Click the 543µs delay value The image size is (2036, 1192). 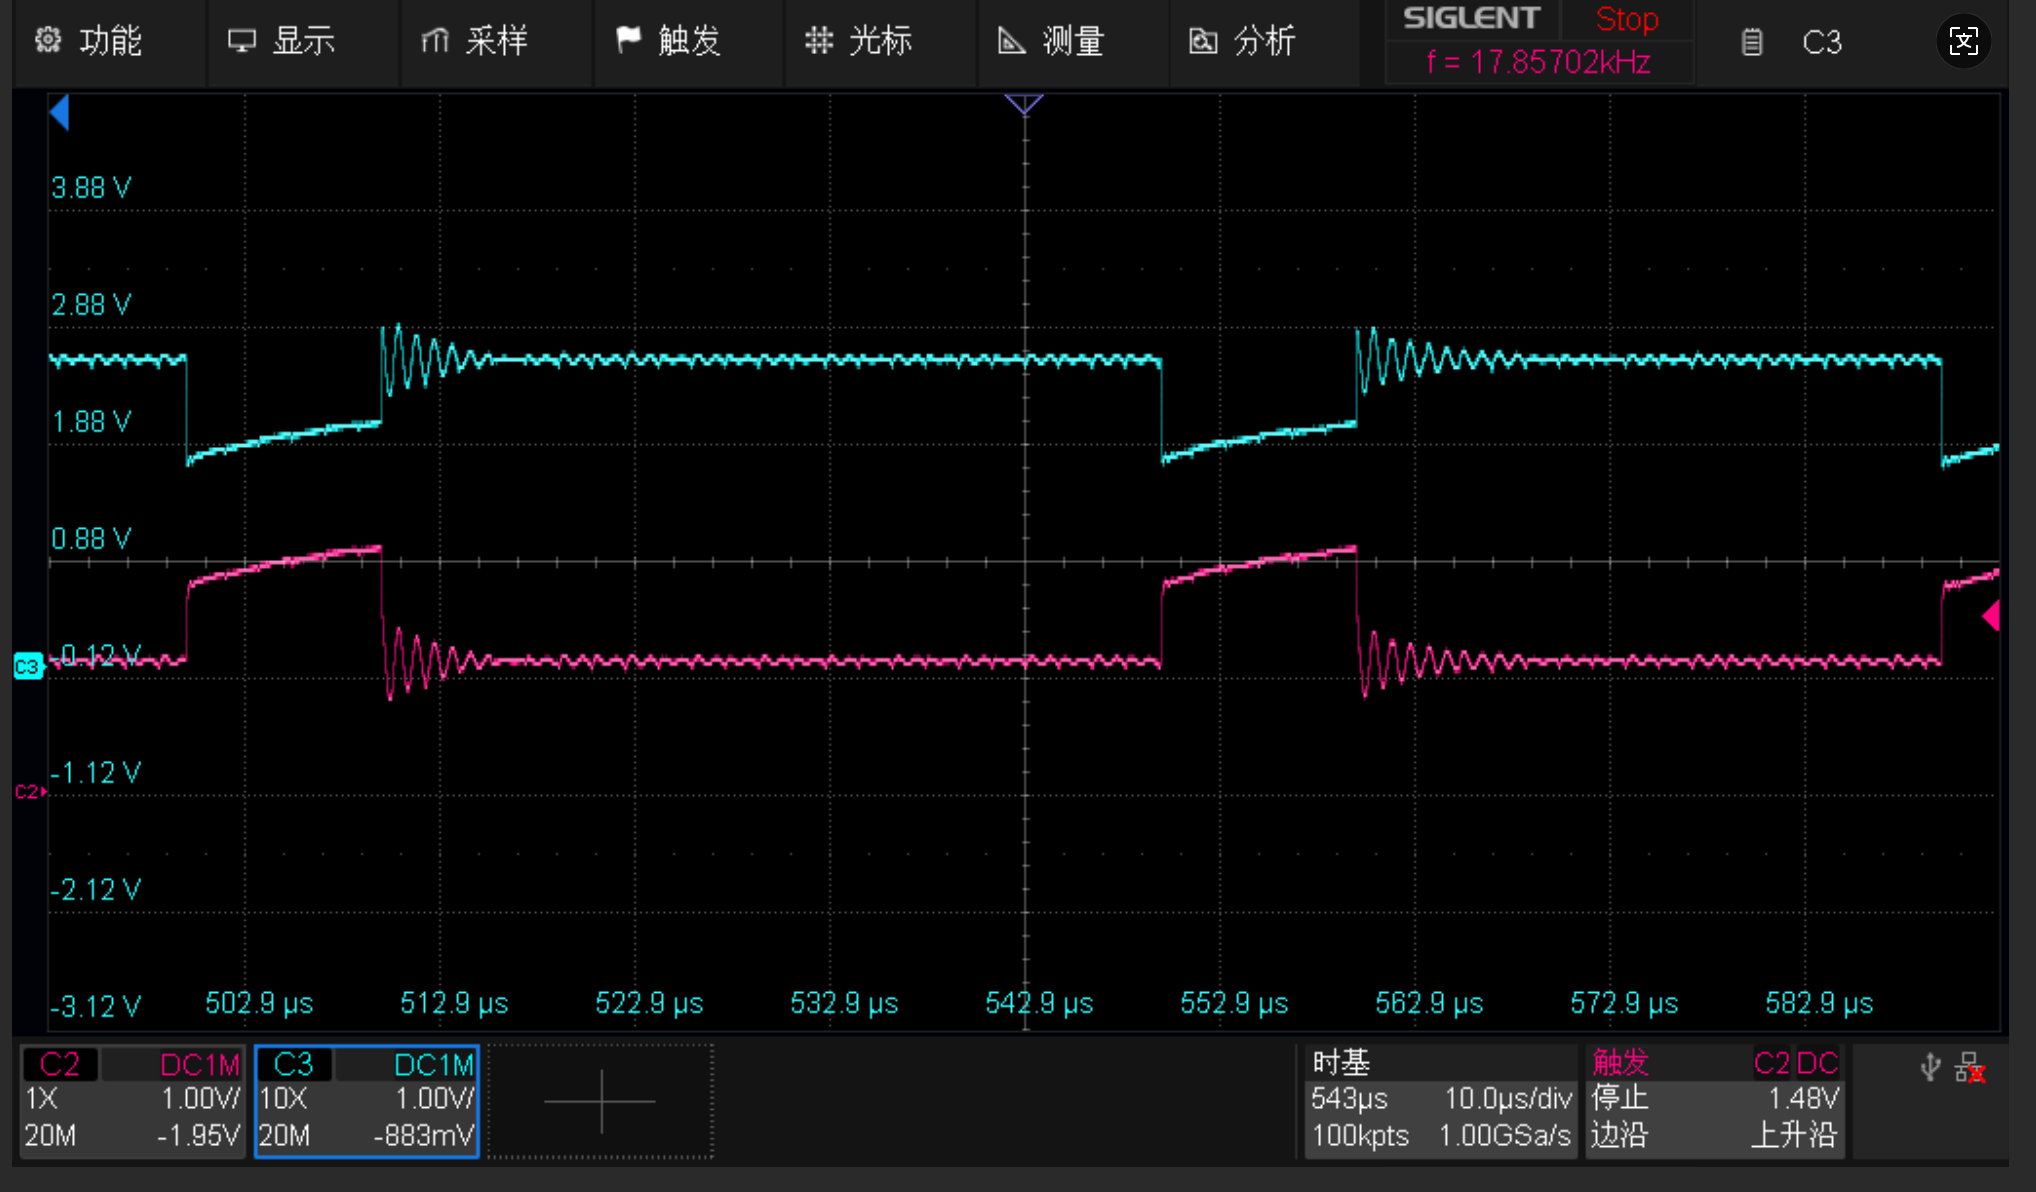point(1349,1099)
